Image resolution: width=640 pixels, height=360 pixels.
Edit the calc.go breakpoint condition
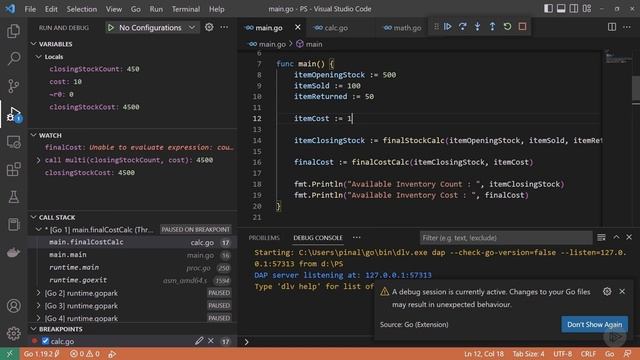[199, 340]
